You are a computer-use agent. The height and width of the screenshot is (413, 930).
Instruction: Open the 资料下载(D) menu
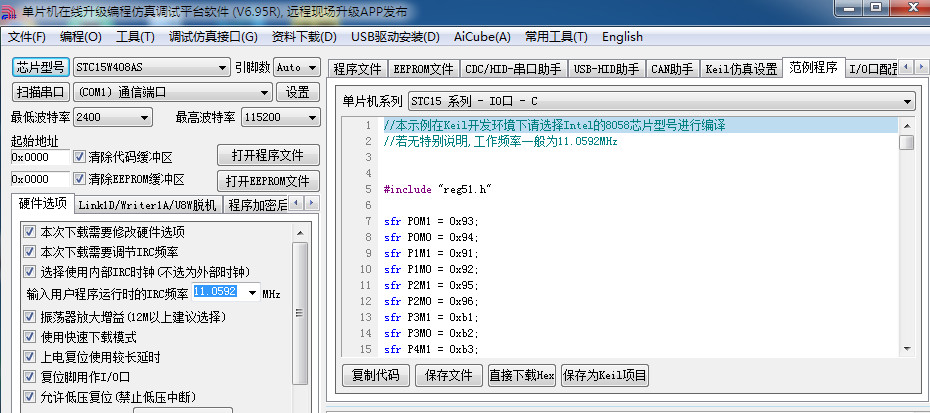click(304, 37)
